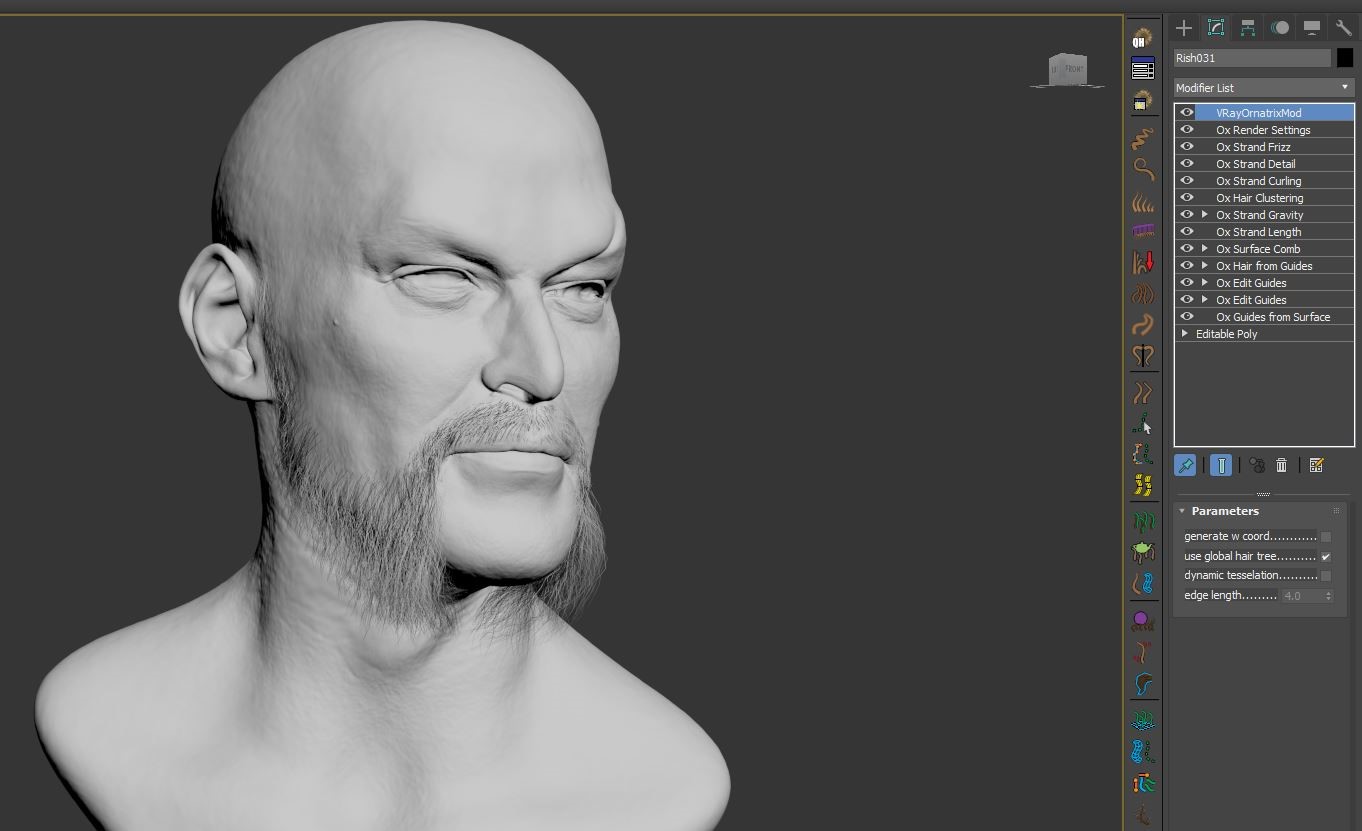
Task: Click the mirrored strands symmetry icon
Action: click(x=1142, y=356)
